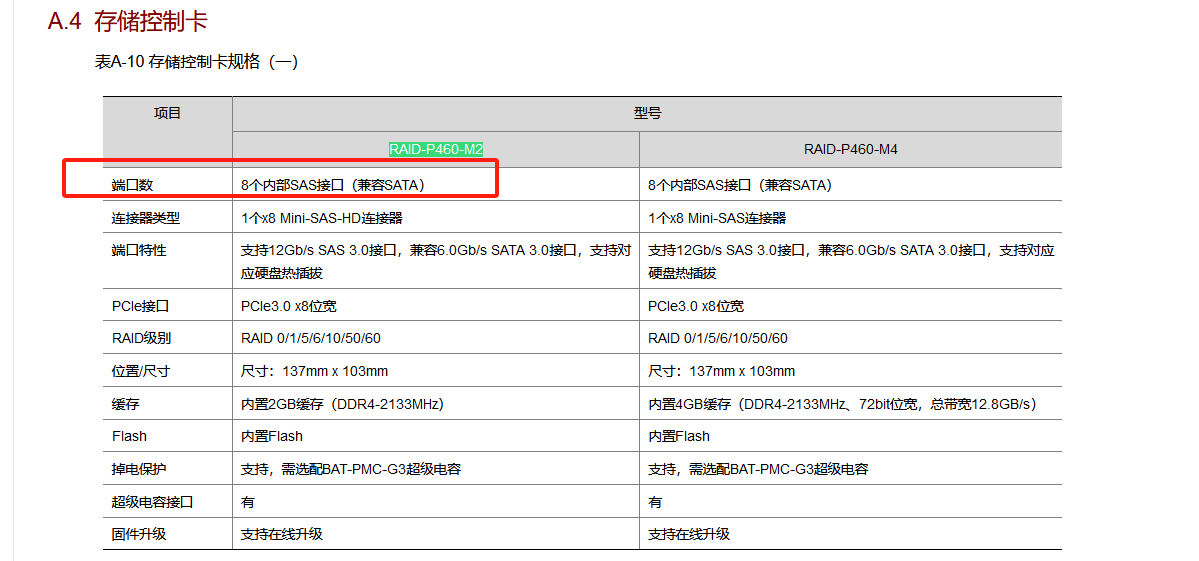This screenshot has width=1199, height=561.
Task: Click the Flash row label
Action: click(129, 436)
